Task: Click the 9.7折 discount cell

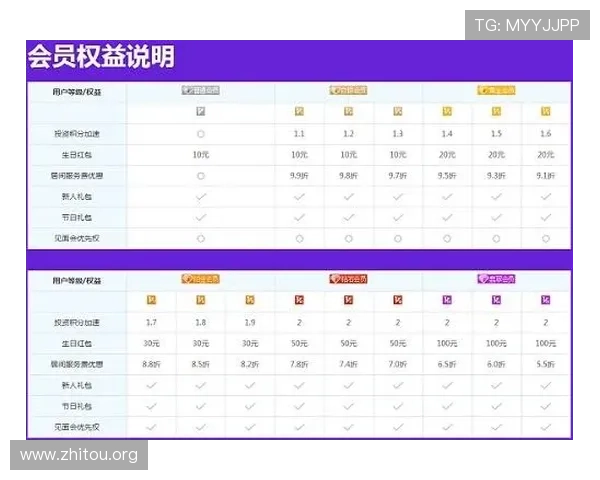Action: point(398,176)
